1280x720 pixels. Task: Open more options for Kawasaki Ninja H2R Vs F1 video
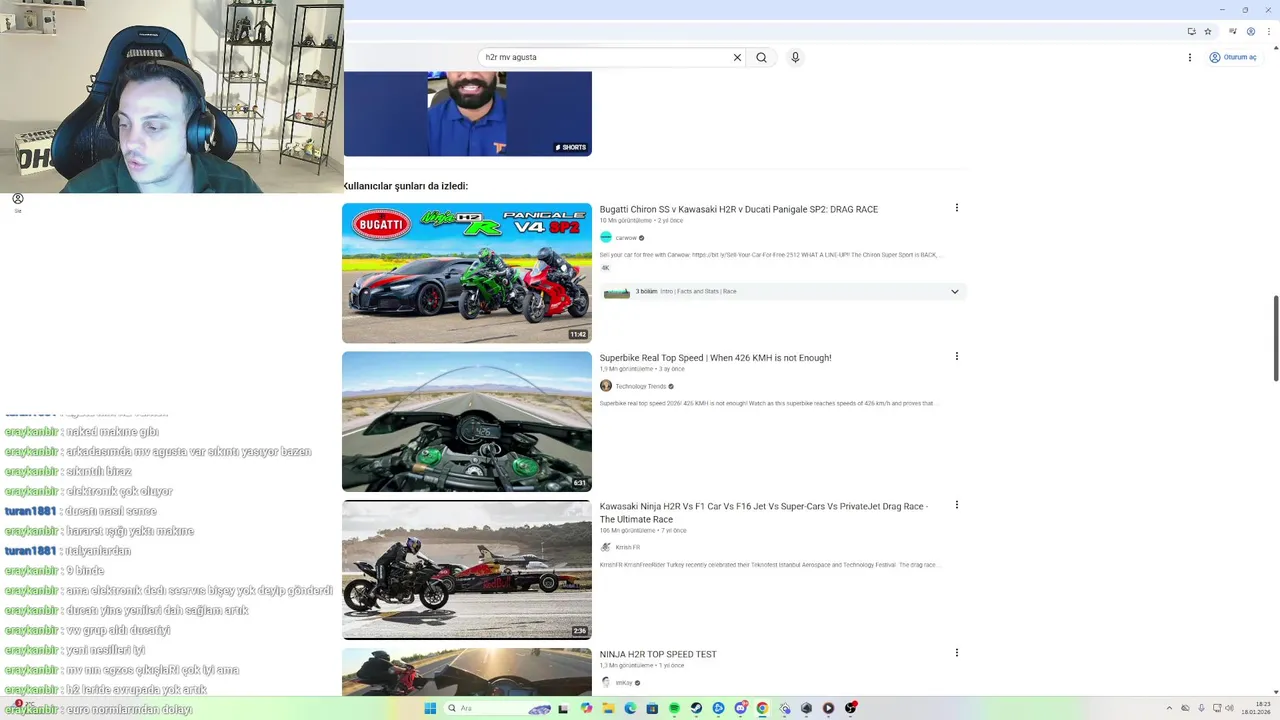pos(957,505)
